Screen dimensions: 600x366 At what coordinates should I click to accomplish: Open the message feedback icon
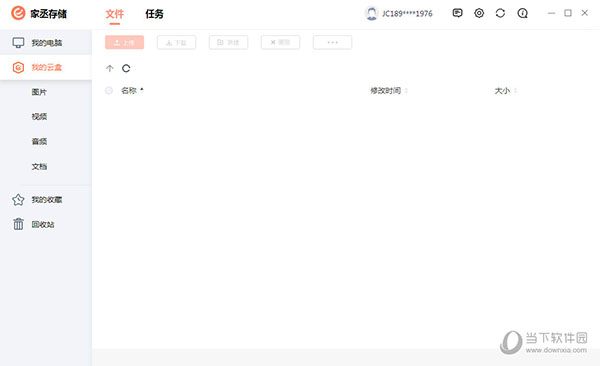[x=457, y=13]
